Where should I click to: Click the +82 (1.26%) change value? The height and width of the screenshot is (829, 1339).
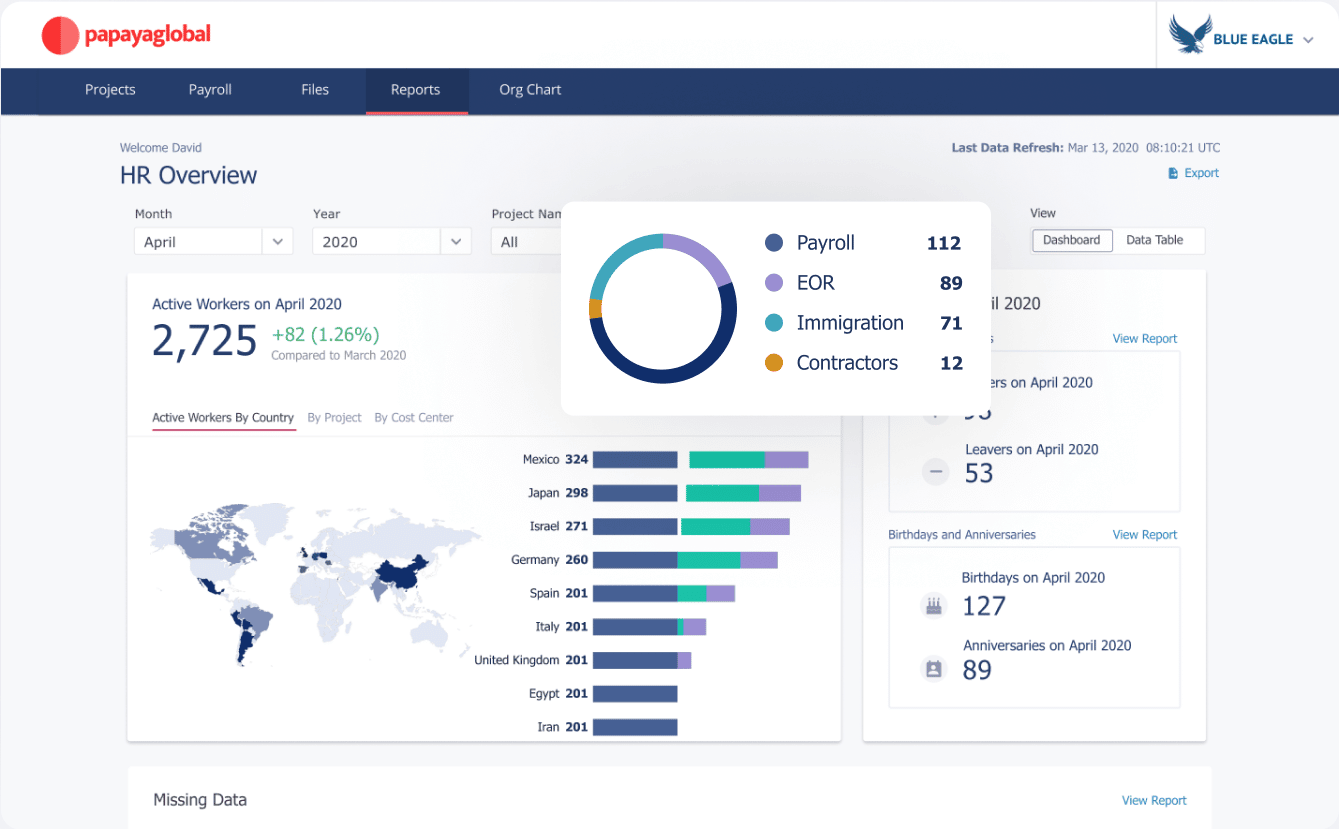point(326,335)
